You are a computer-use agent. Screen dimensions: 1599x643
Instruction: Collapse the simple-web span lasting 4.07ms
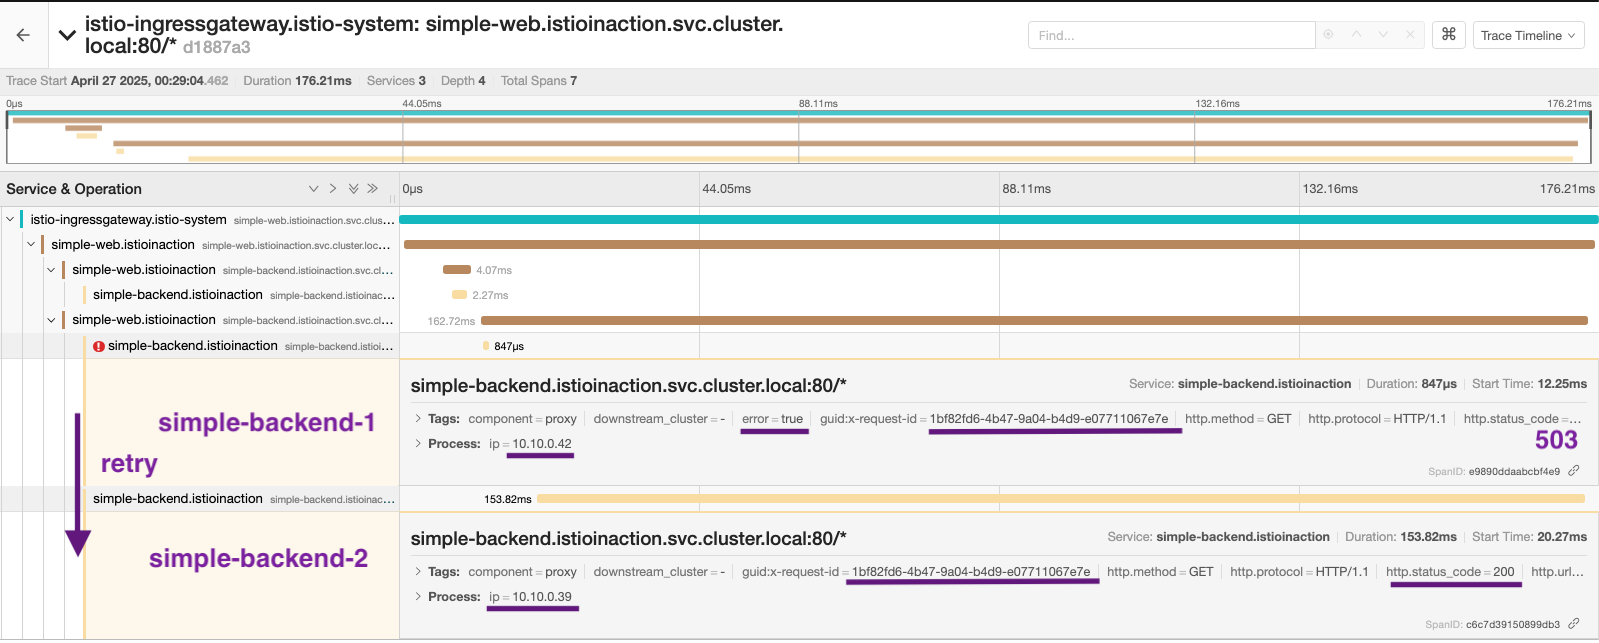coord(52,270)
